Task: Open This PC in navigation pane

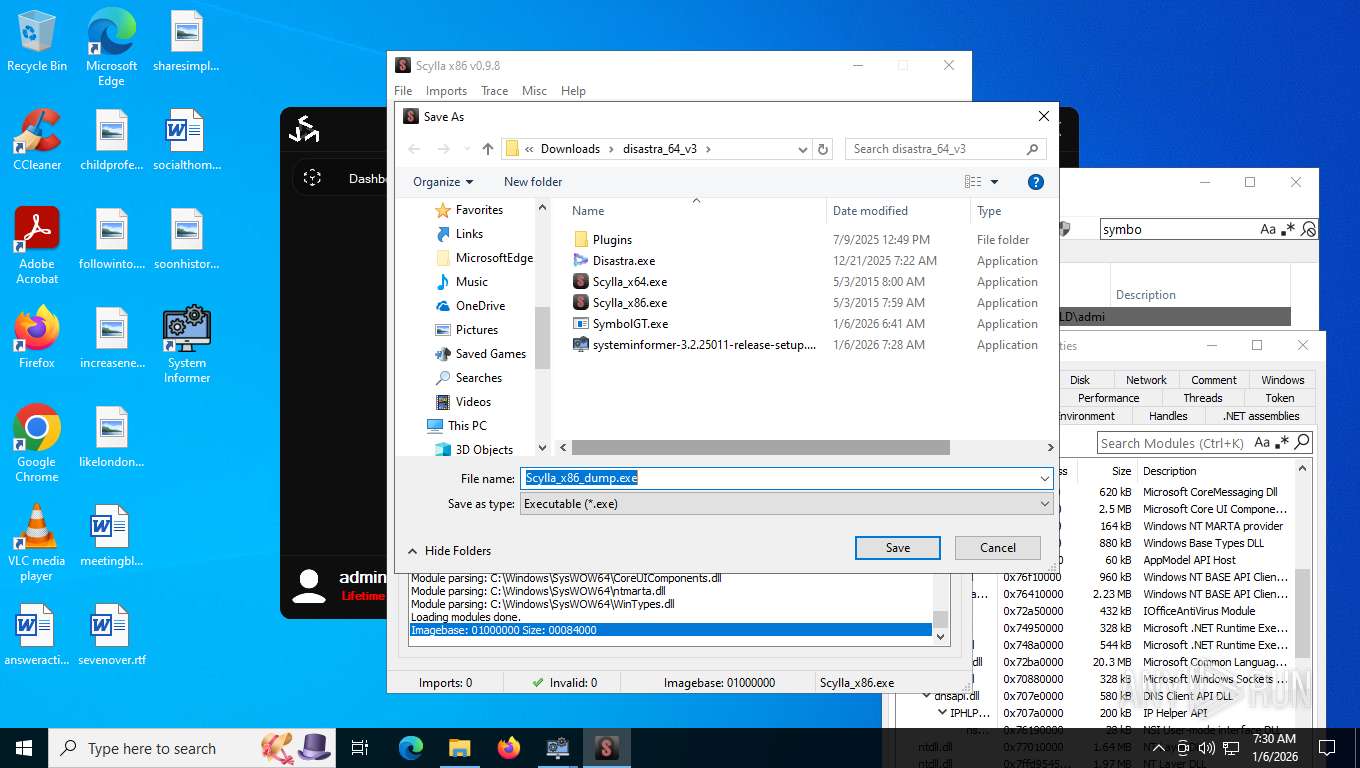Action: click(x=467, y=426)
